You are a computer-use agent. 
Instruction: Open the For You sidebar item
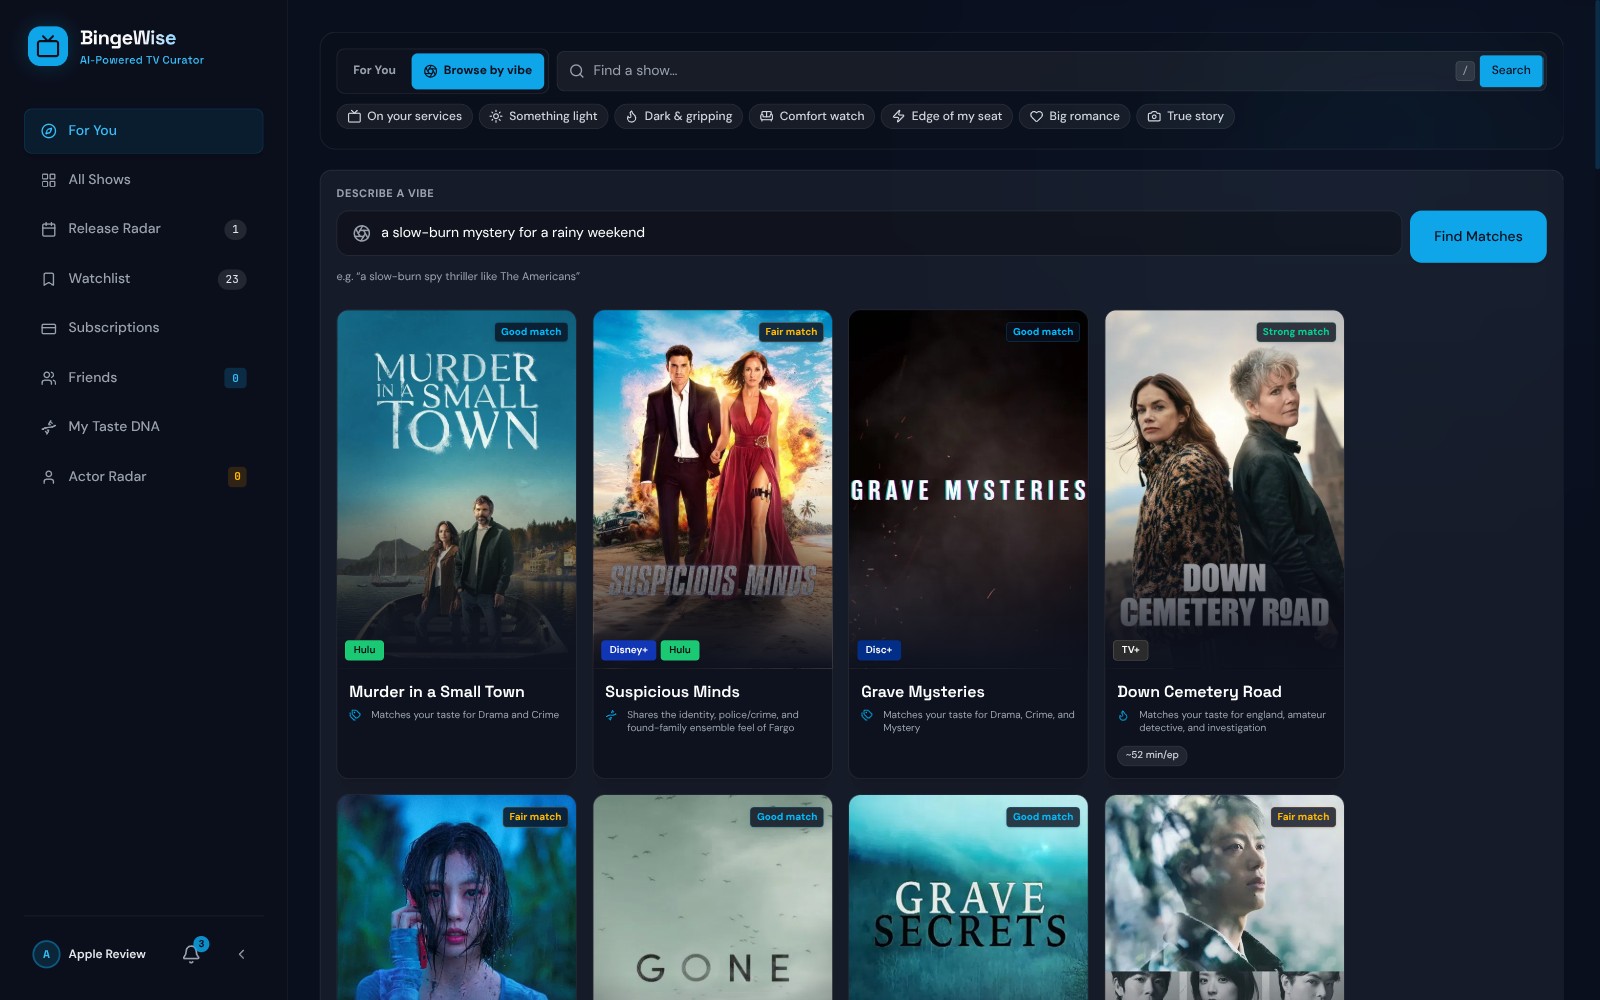click(x=144, y=131)
